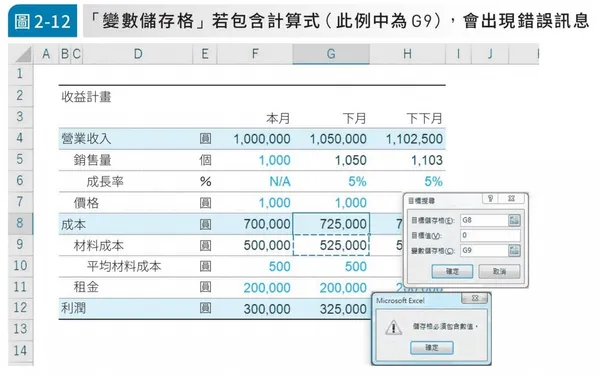
Task: Focus the 變數儲存格 field containing G9
Action: pyautogui.click(x=484, y=251)
